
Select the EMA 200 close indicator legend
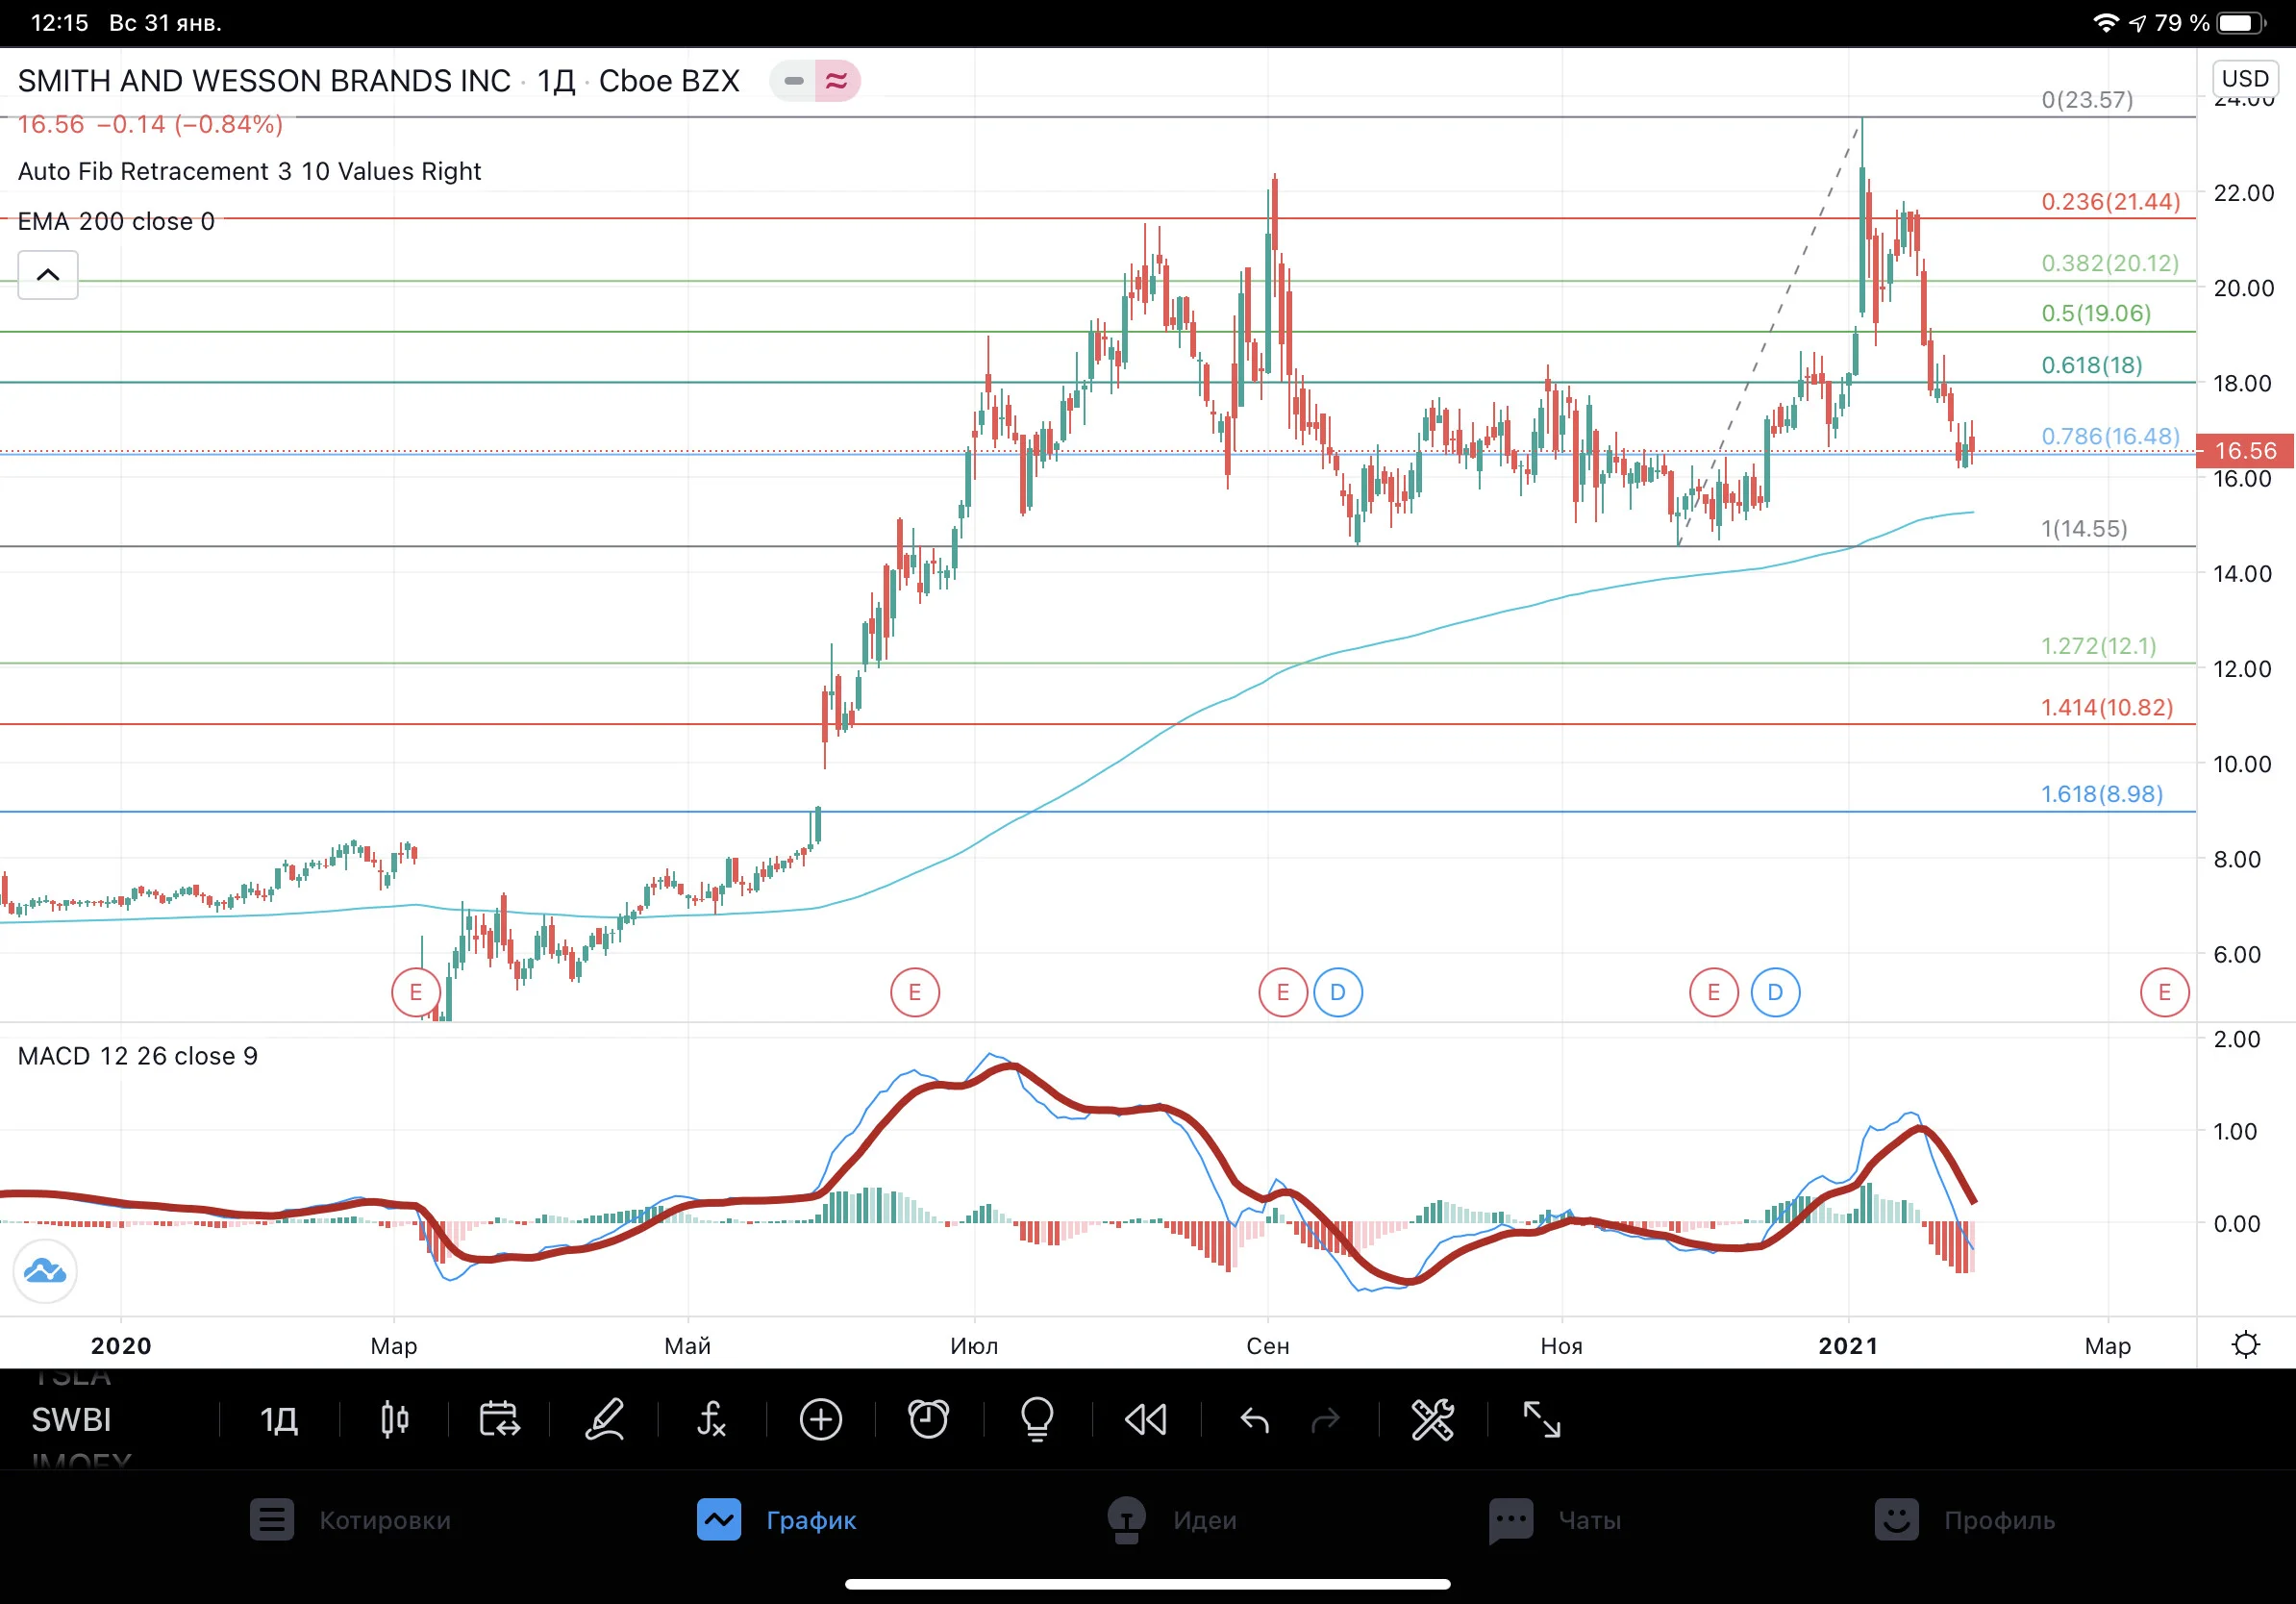click(116, 221)
